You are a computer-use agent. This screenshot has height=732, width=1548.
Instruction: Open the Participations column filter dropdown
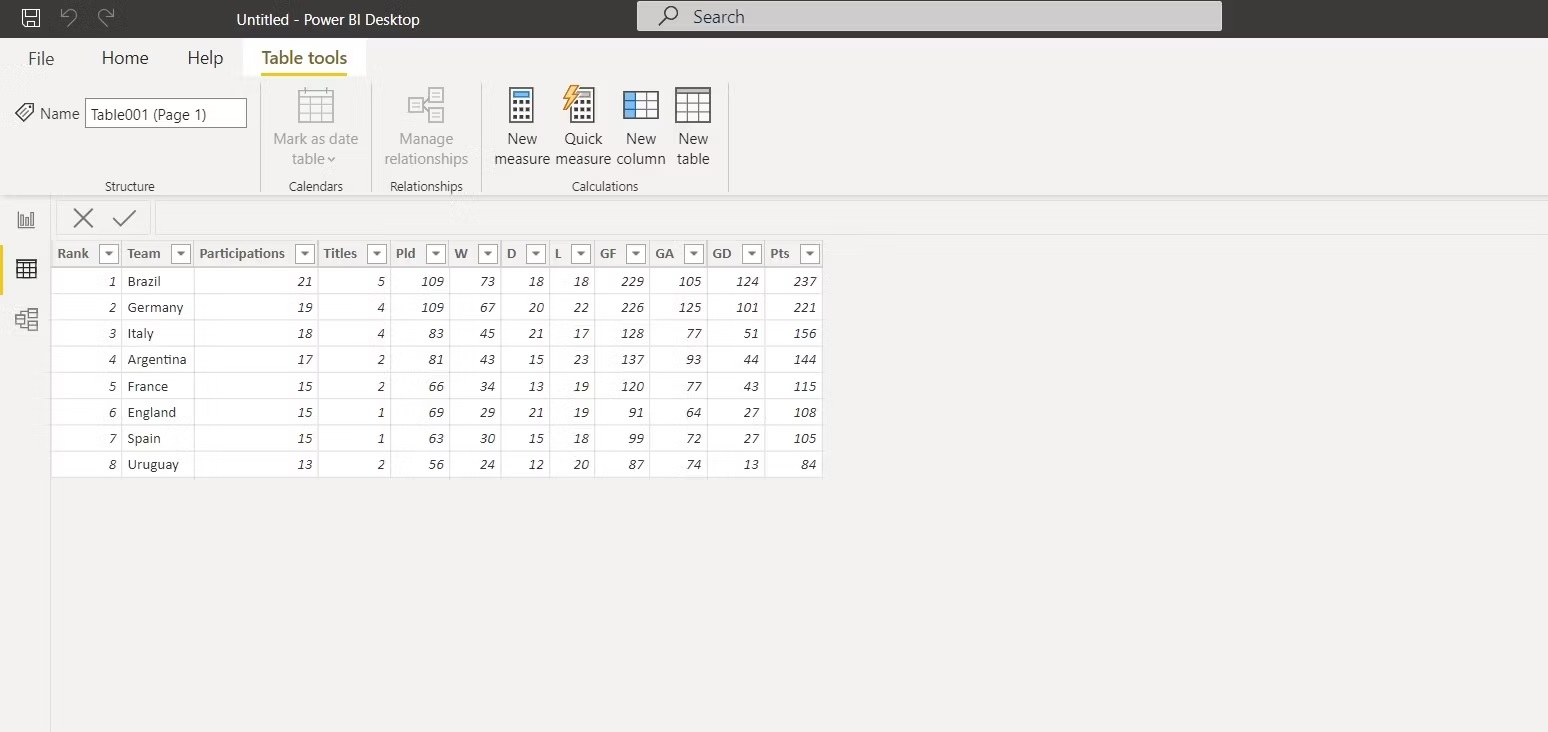pyautogui.click(x=304, y=254)
